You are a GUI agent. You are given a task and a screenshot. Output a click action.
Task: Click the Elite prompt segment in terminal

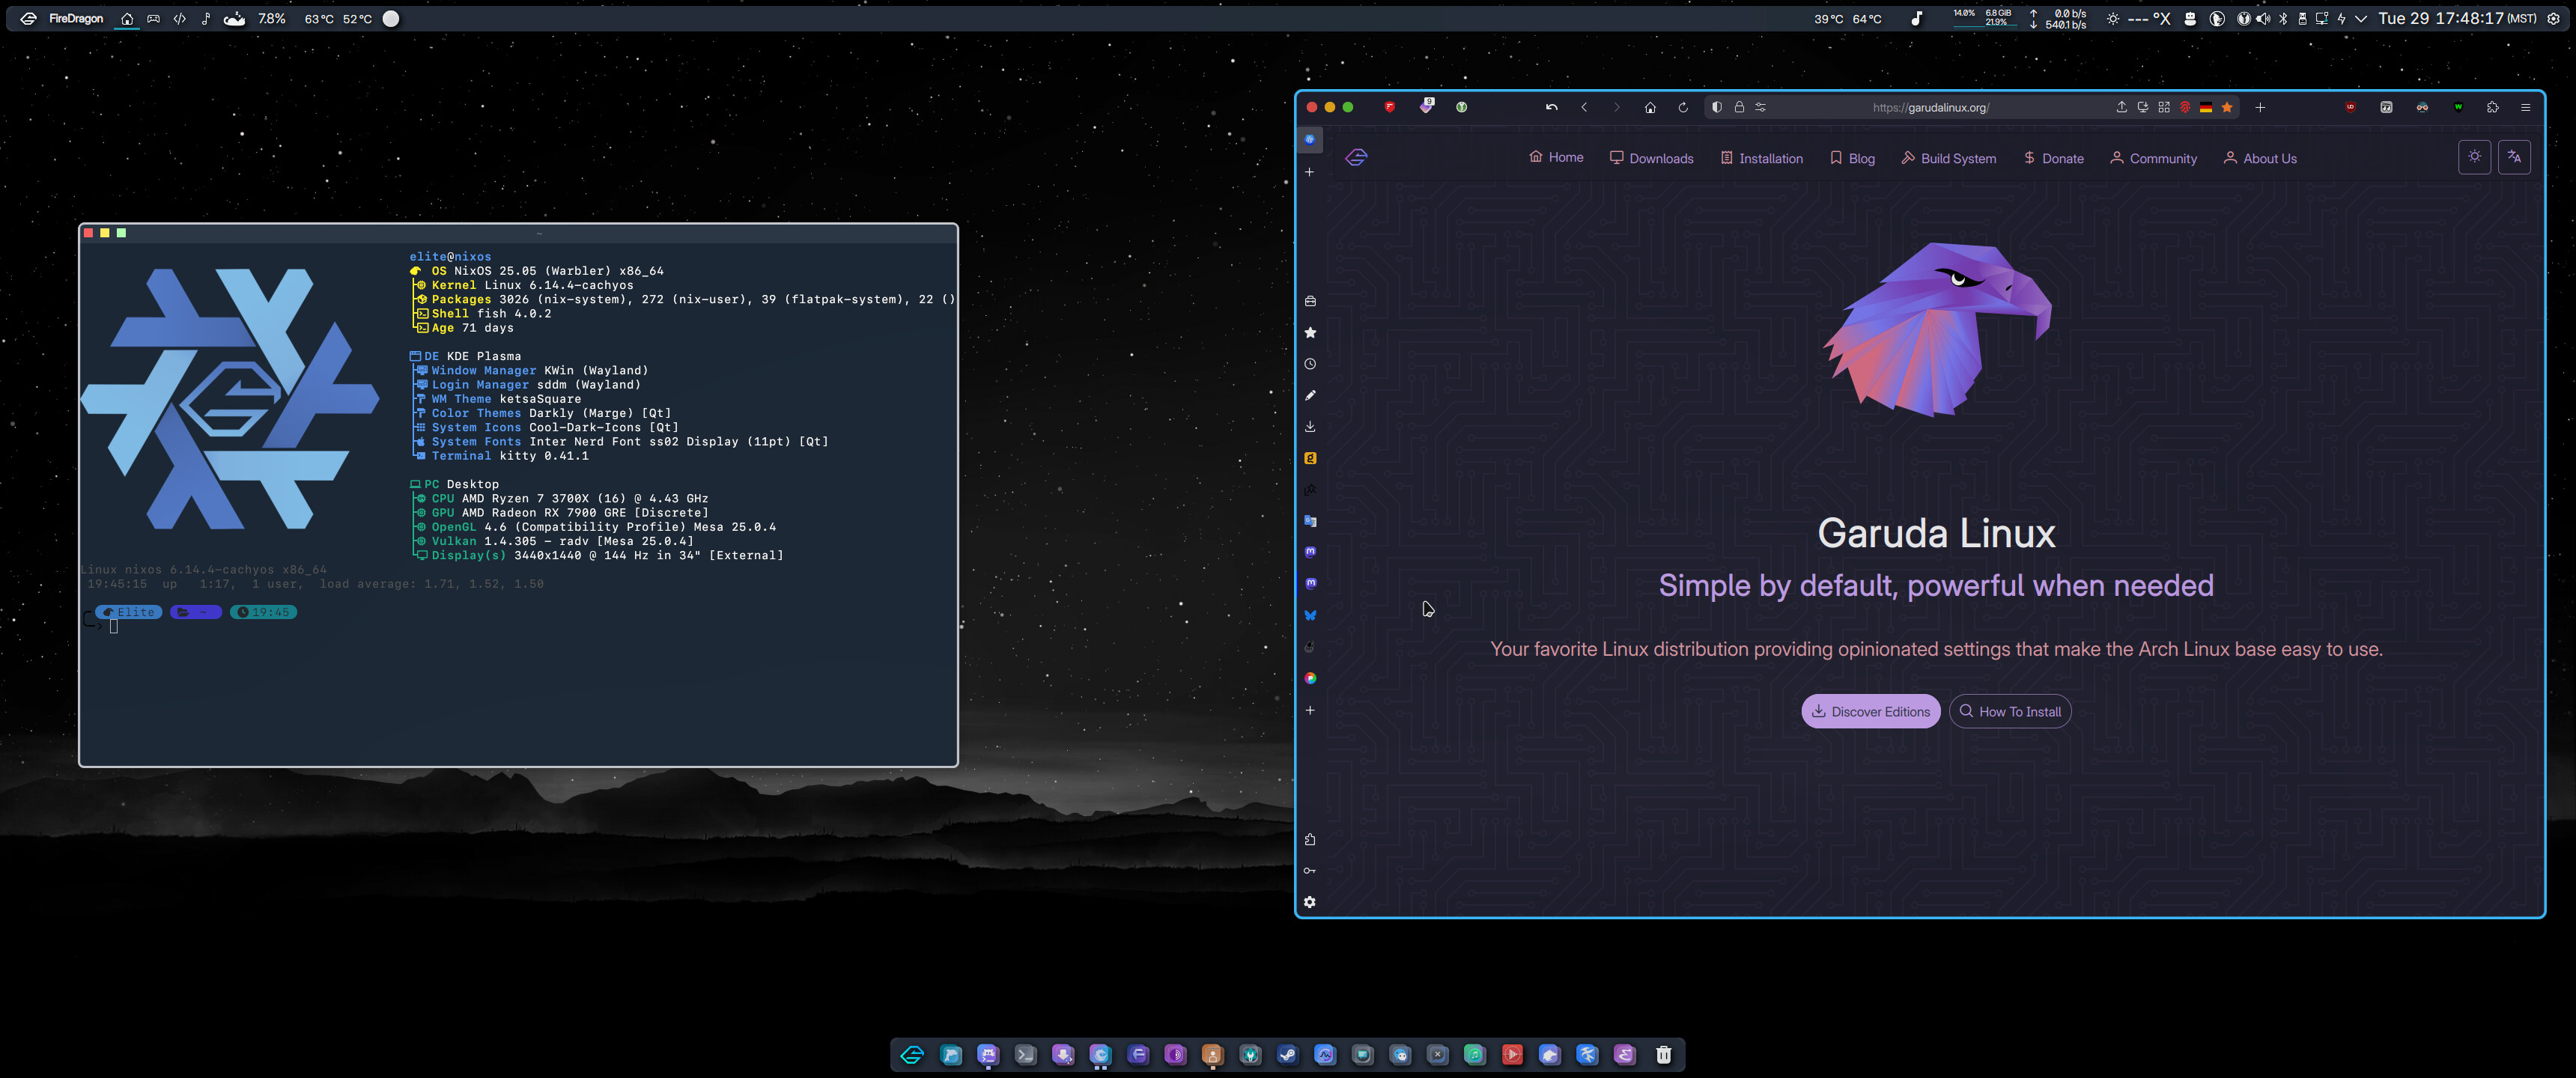(x=129, y=612)
